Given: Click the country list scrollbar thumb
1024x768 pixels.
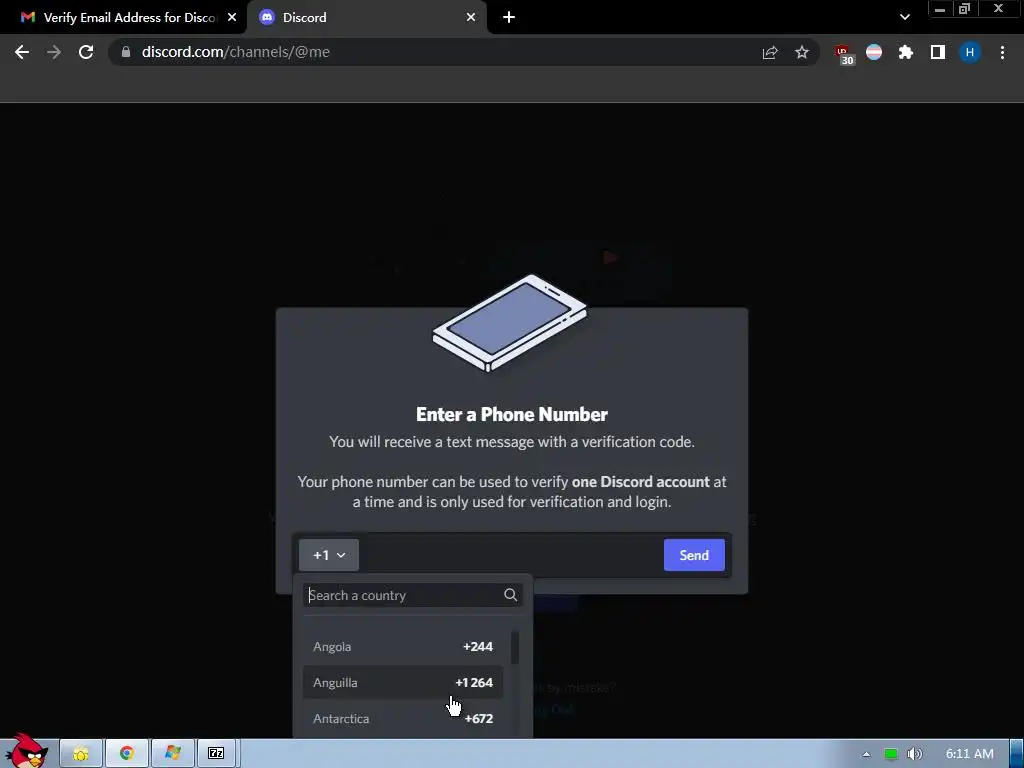Looking at the screenshot, I should click(x=515, y=648).
